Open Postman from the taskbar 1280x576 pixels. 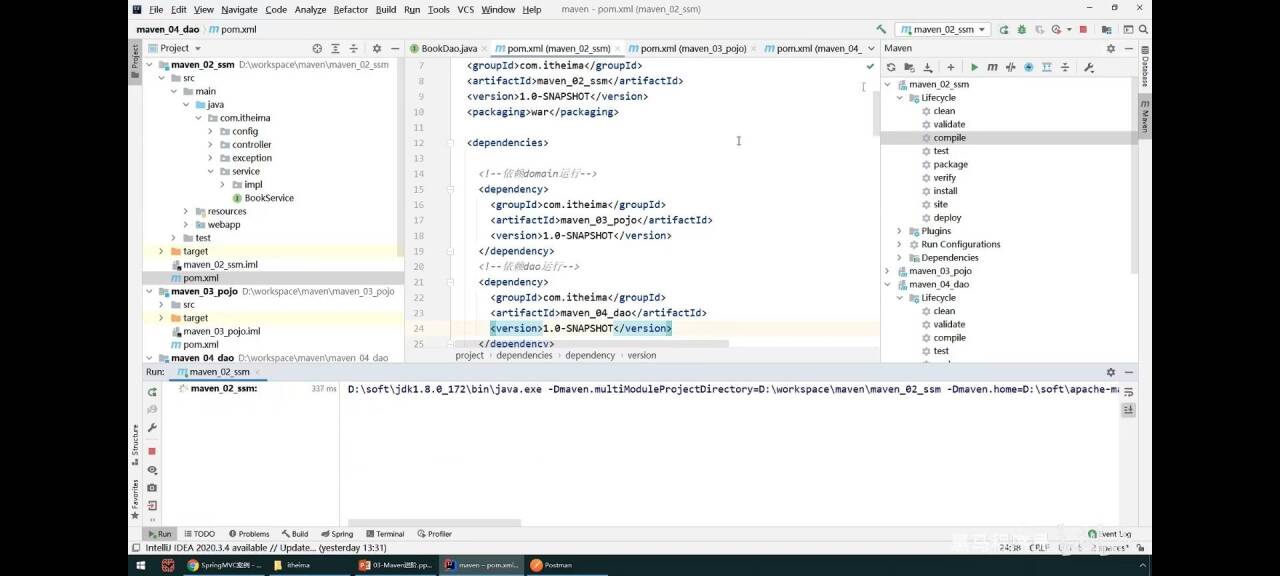[552, 565]
